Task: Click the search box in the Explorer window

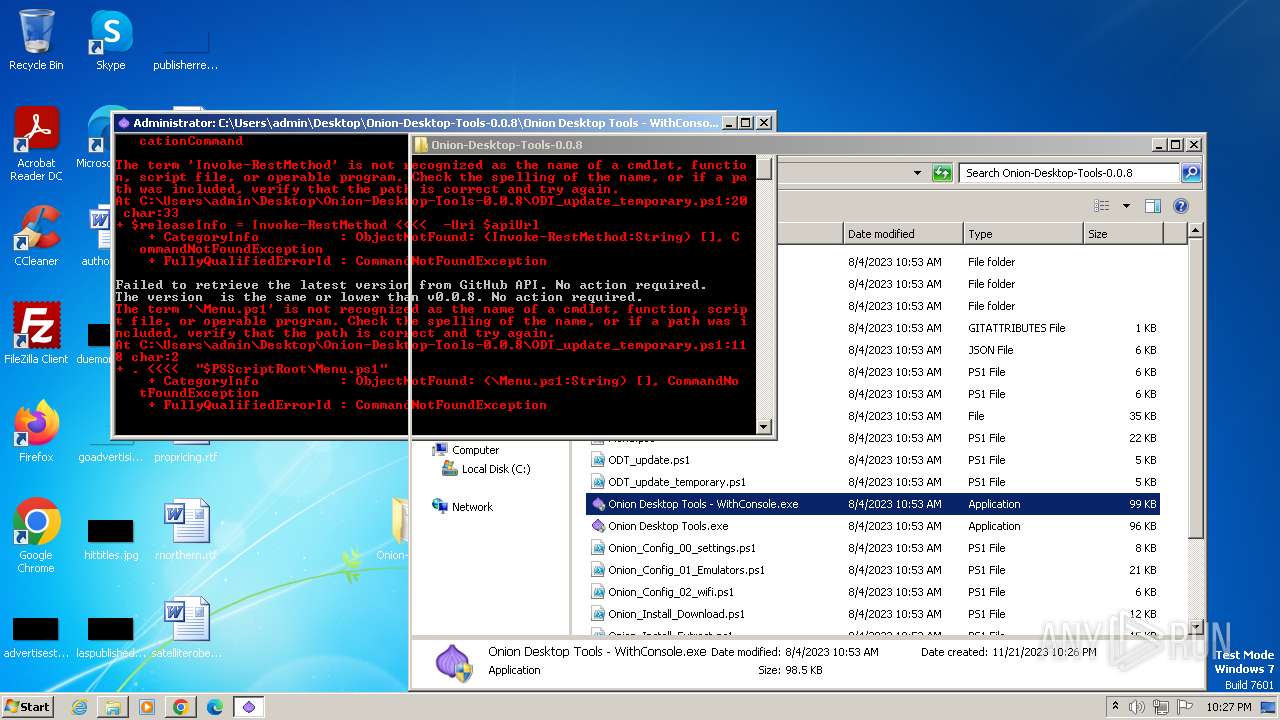Action: 1069,173
